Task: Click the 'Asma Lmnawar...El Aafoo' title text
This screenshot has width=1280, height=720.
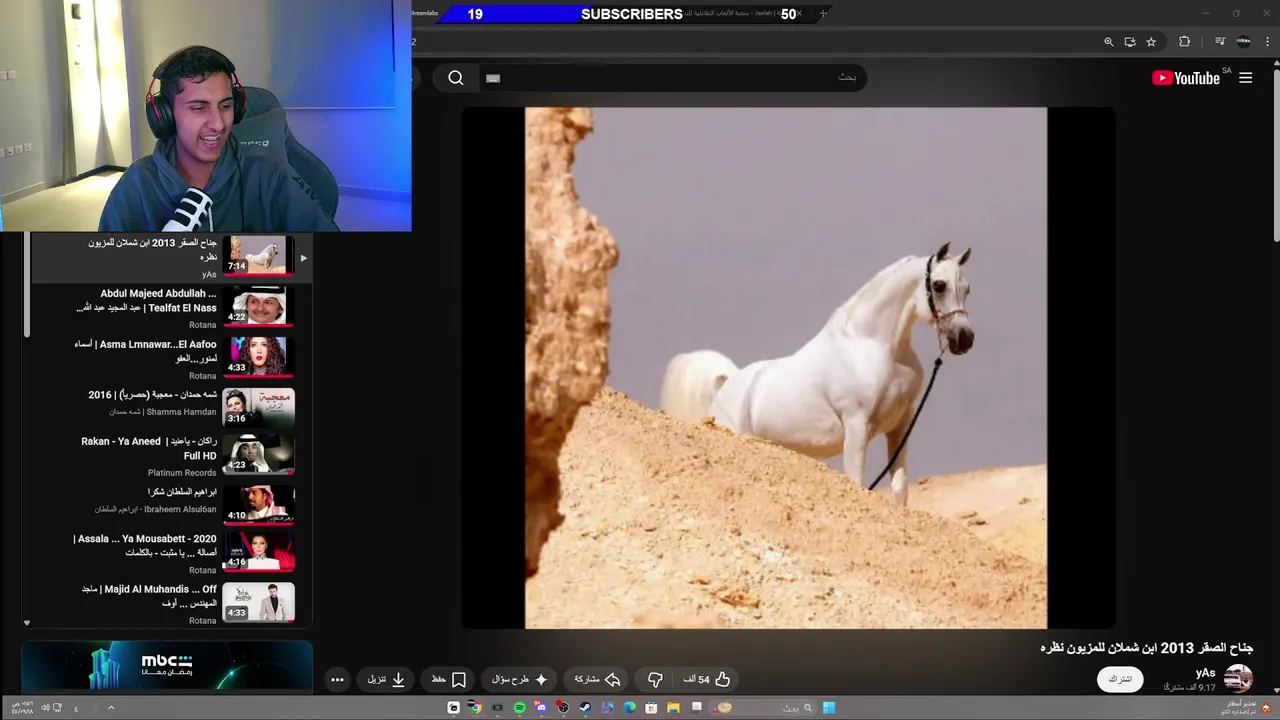Action: pos(159,344)
